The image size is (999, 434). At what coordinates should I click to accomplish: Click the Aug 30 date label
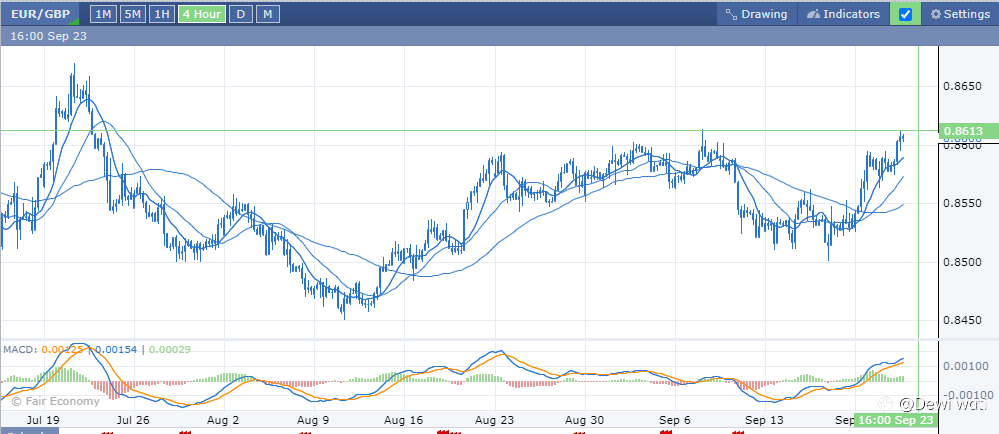586,420
